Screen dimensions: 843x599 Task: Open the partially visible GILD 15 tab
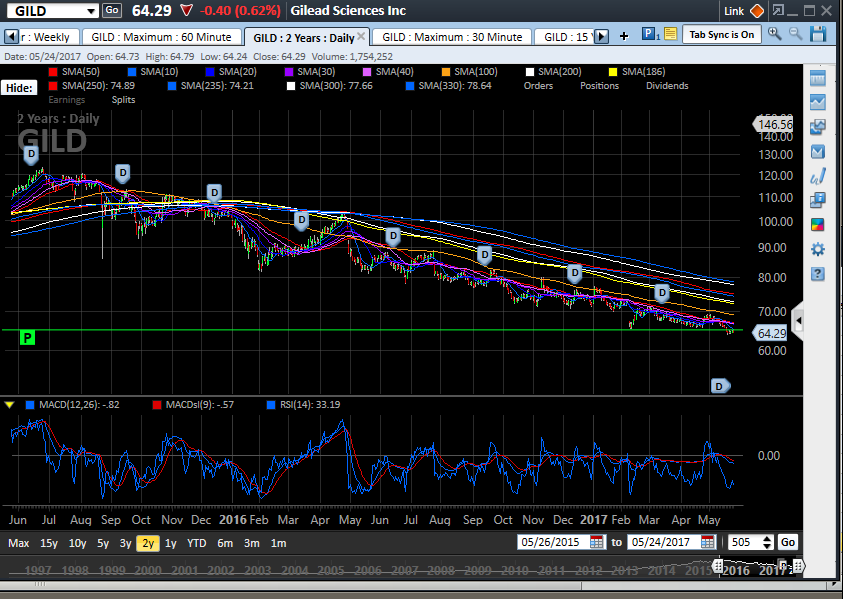tap(566, 37)
